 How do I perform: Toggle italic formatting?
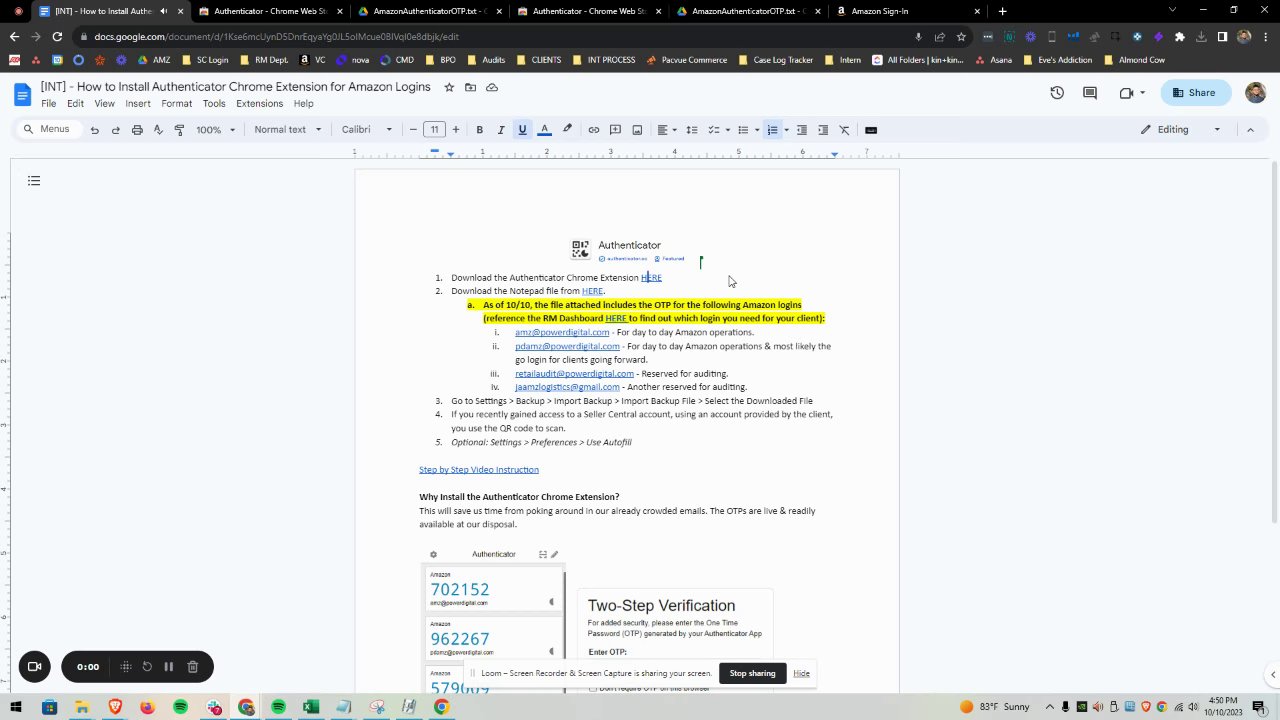pos(501,130)
